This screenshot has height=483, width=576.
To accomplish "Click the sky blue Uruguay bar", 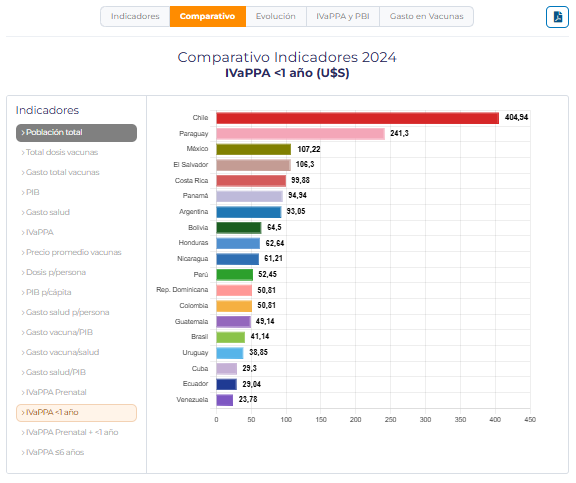I will [x=230, y=353].
